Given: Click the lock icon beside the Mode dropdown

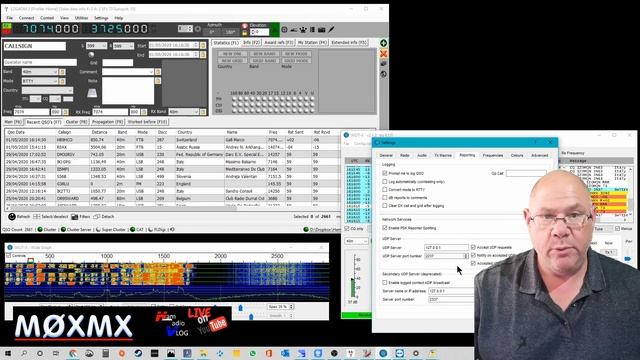Looking at the screenshot, I should tap(62, 81).
